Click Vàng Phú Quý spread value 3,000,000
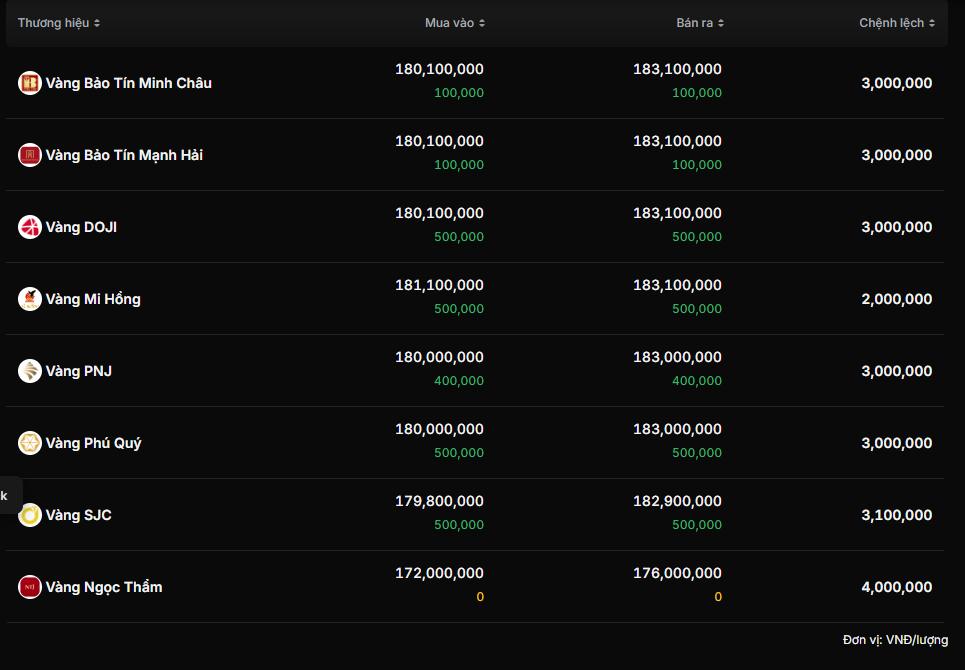The image size is (965, 670). [896, 443]
